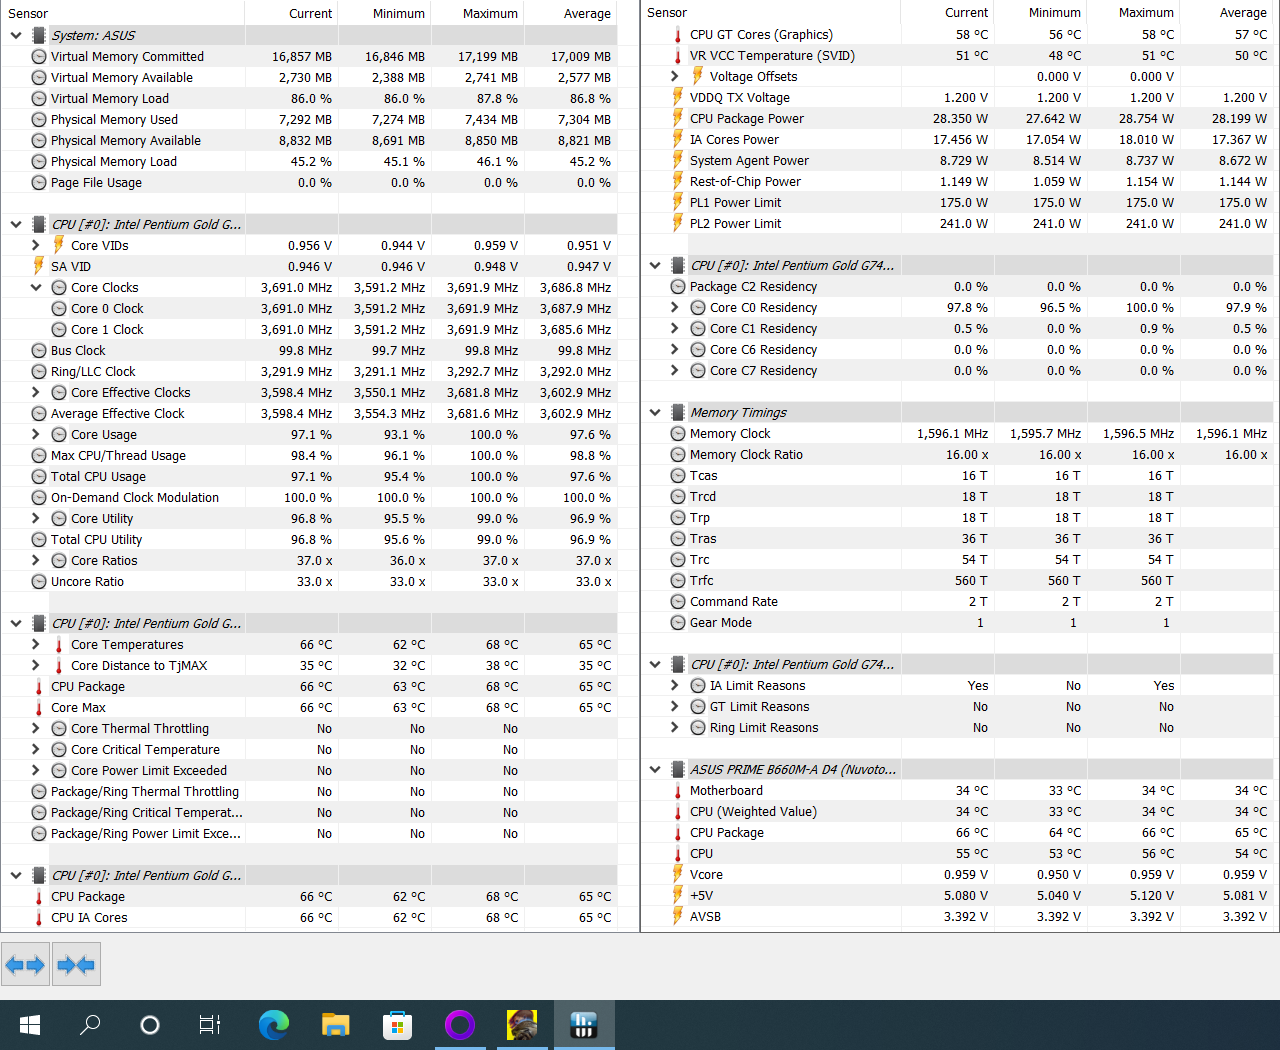The width and height of the screenshot is (1280, 1050).
Task: Click the lightning icon beside VDDQ TX Voltage
Action: point(678,97)
